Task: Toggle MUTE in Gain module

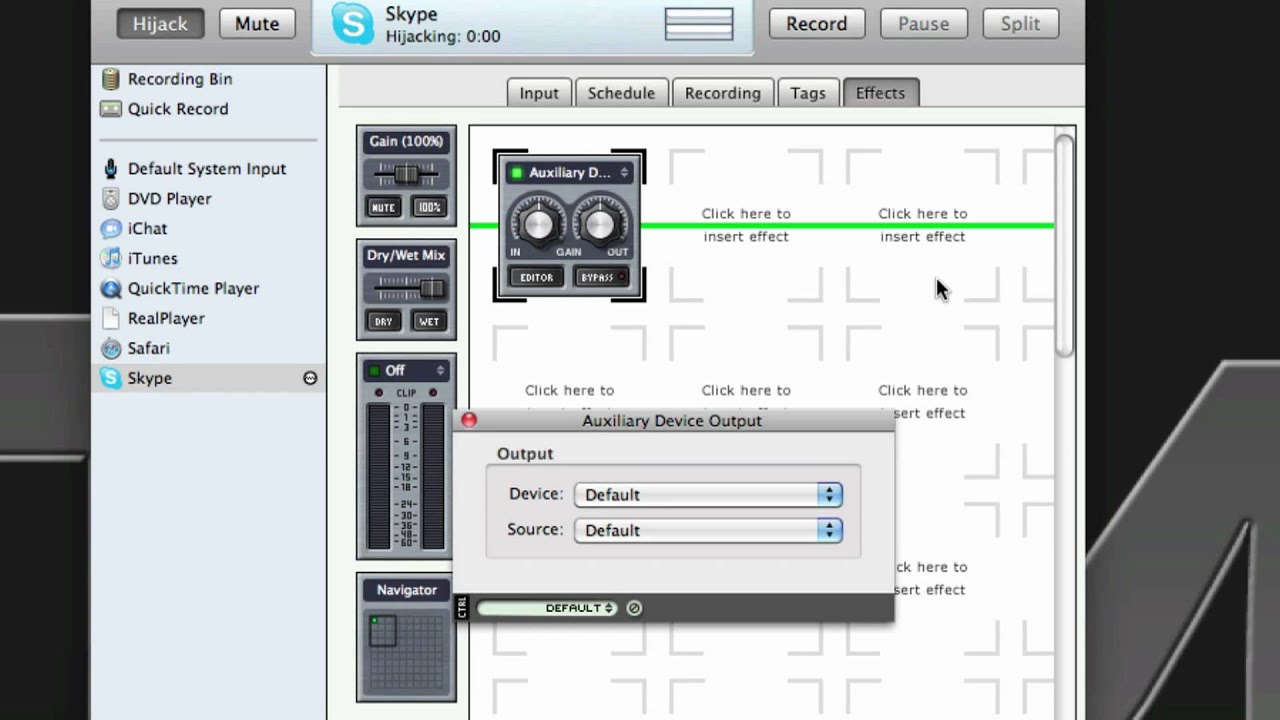Action: [x=383, y=208]
